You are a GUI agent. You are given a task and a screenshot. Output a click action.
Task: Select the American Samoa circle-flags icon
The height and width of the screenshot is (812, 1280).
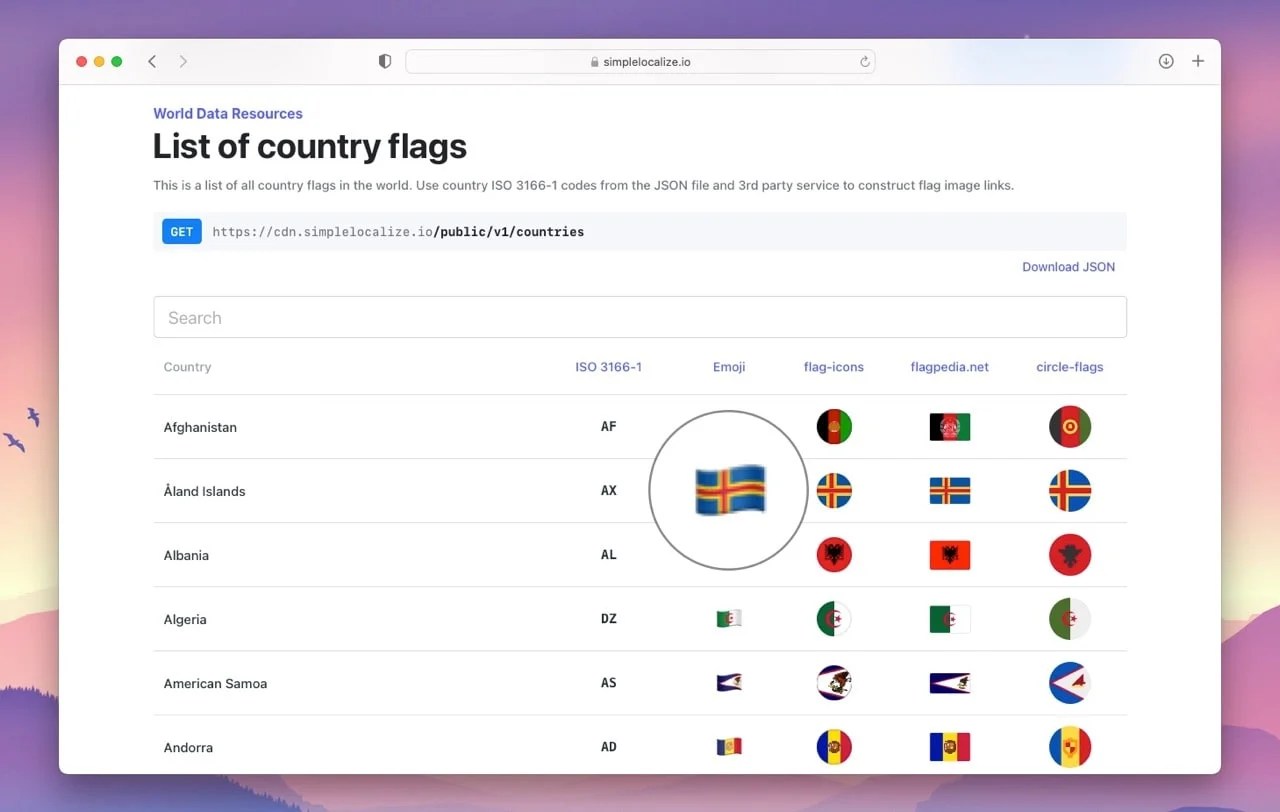coord(1070,683)
